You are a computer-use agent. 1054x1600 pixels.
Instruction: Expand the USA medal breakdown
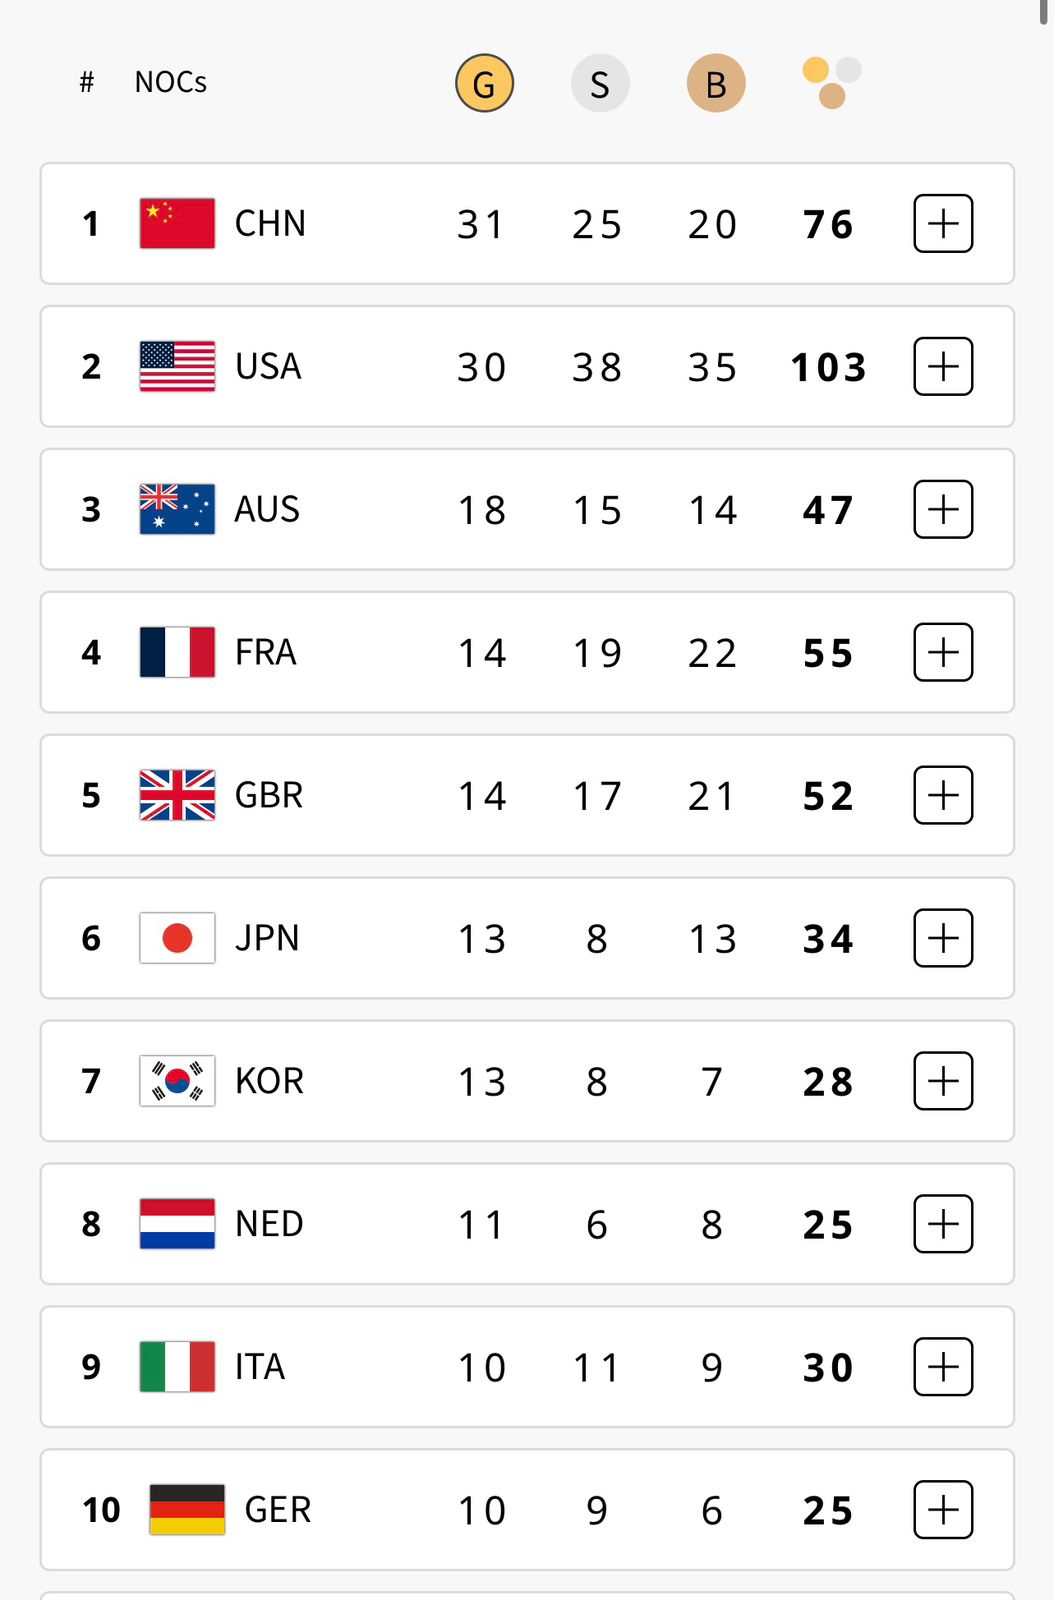[x=943, y=366]
